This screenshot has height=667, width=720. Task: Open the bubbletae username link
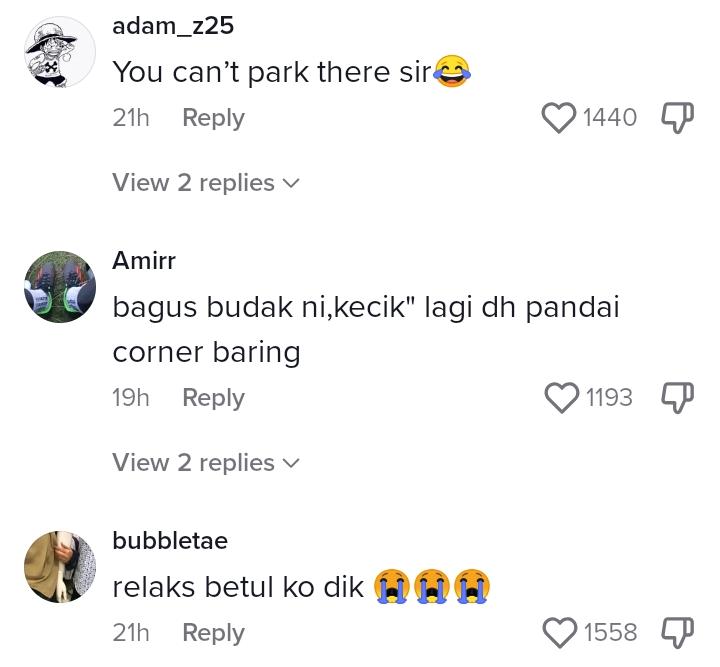(x=170, y=541)
